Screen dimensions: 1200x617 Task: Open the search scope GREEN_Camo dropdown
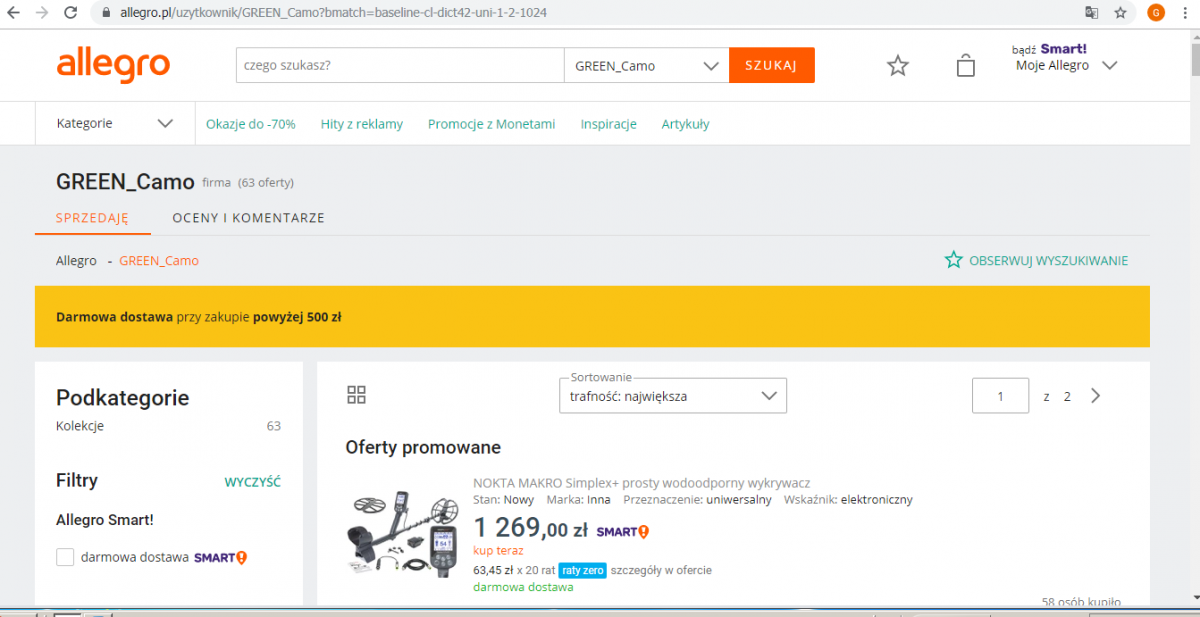pos(646,66)
